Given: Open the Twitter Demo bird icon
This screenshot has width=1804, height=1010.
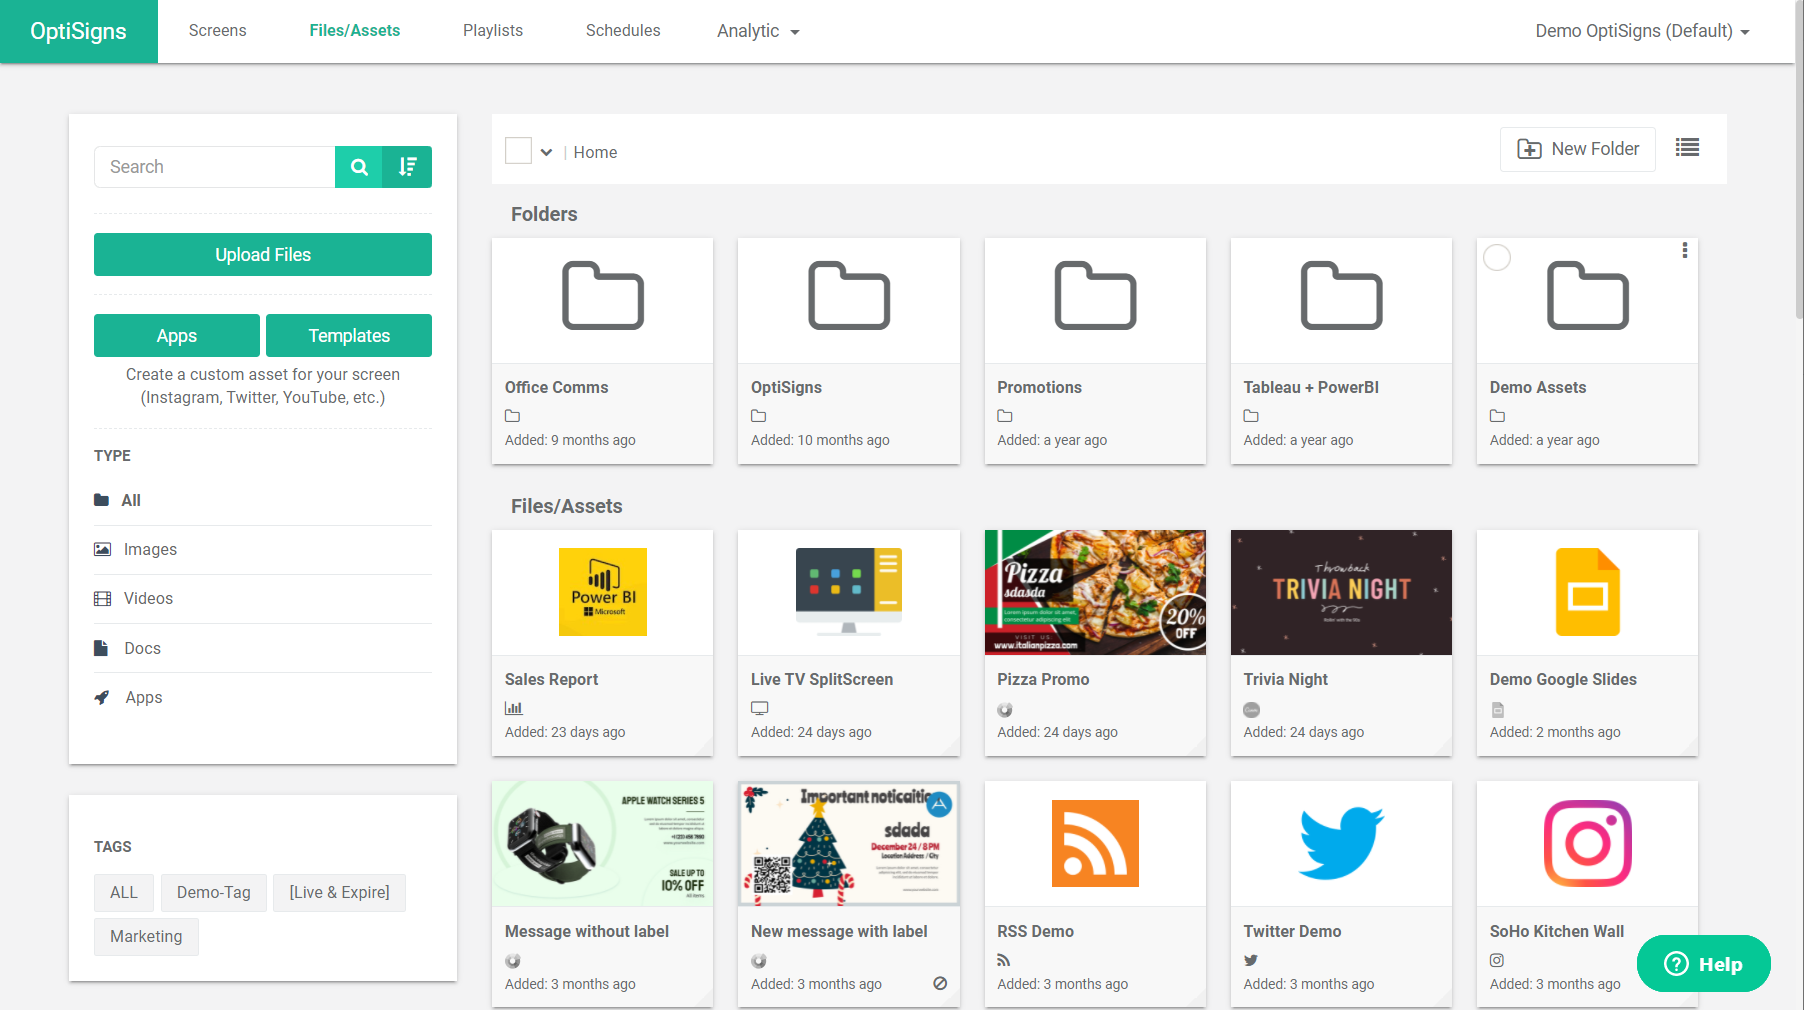Looking at the screenshot, I should [1341, 843].
